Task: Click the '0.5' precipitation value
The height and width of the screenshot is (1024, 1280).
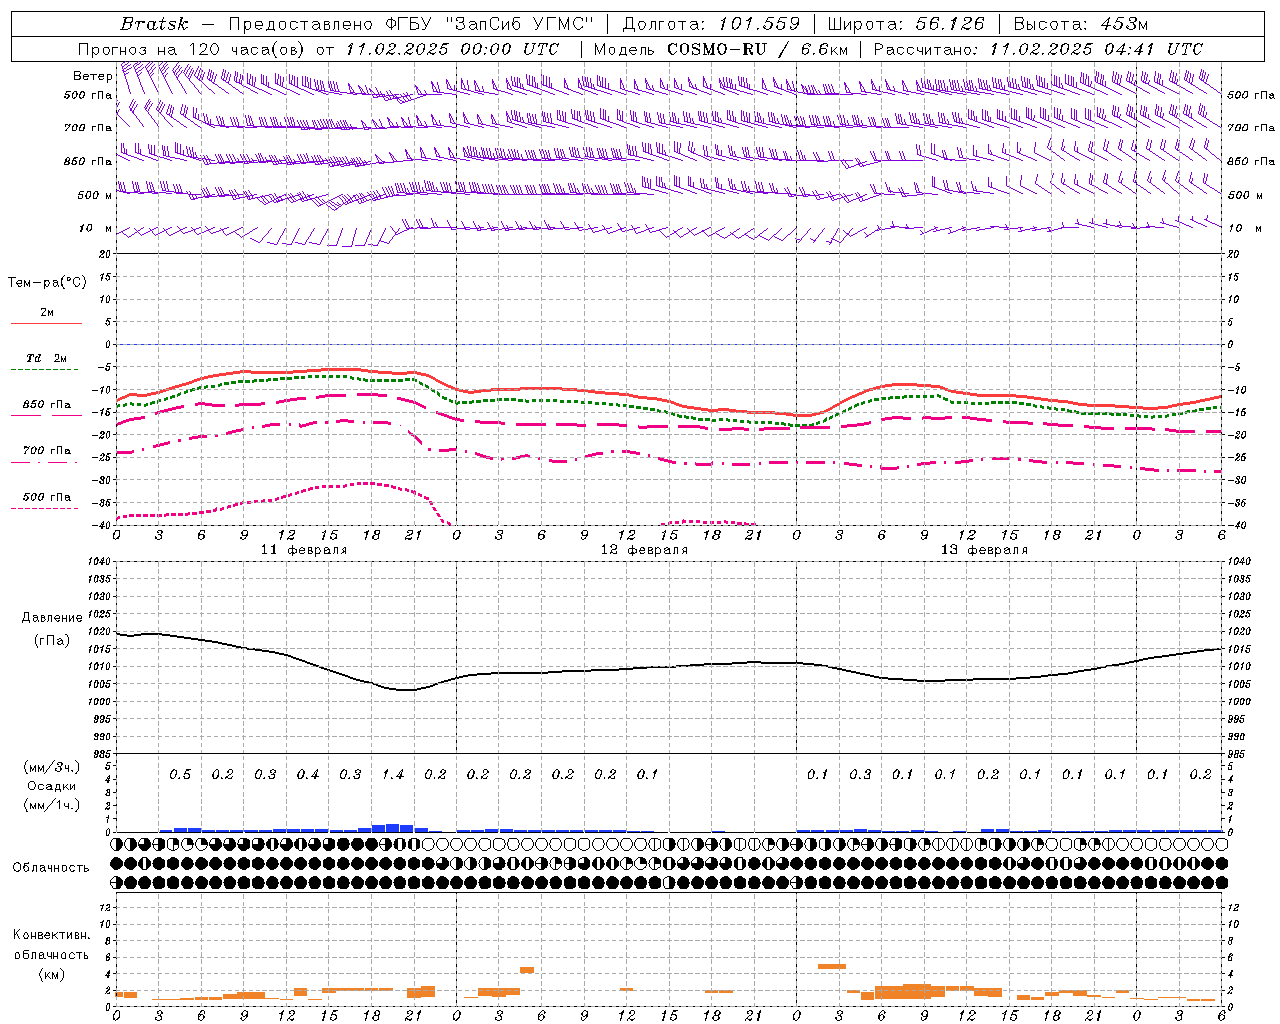Action: pos(180,775)
